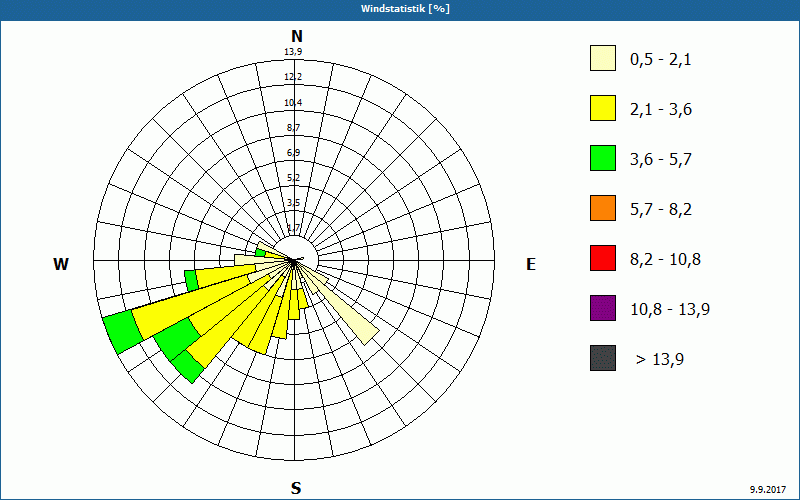This screenshot has height=500, width=800.
Task: Click the 5,2 radial axis value
Action: (293, 178)
